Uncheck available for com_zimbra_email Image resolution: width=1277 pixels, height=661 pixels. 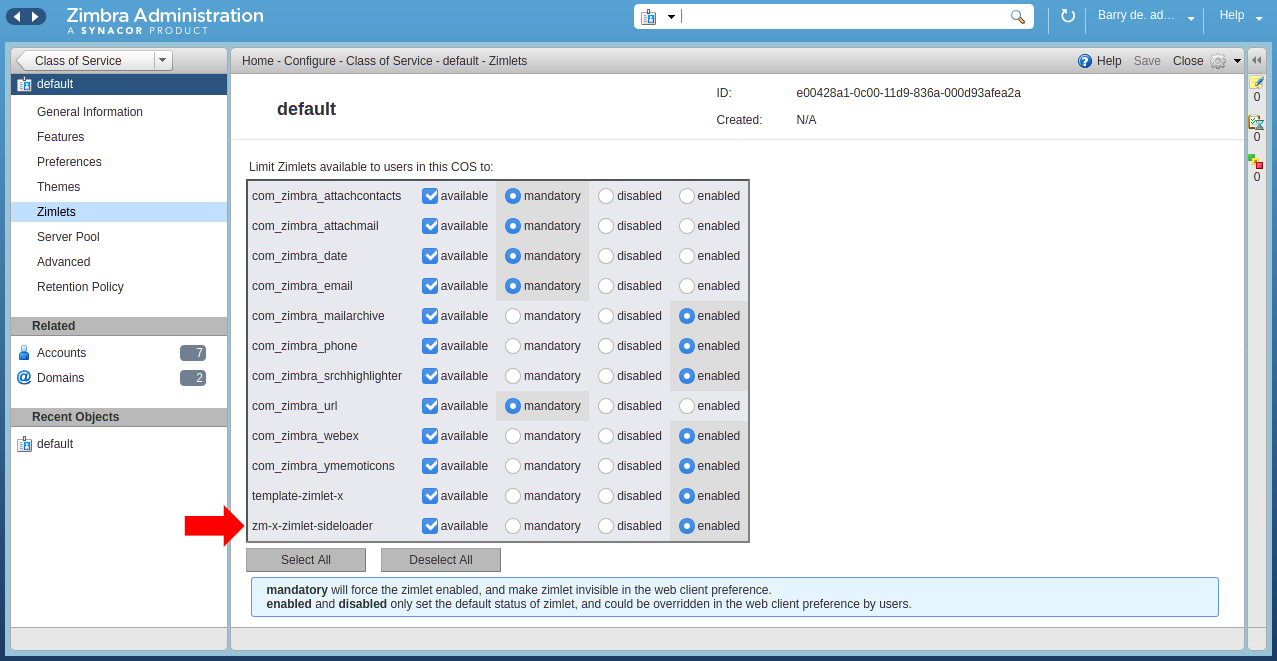pyautogui.click(x=430, y=286)
